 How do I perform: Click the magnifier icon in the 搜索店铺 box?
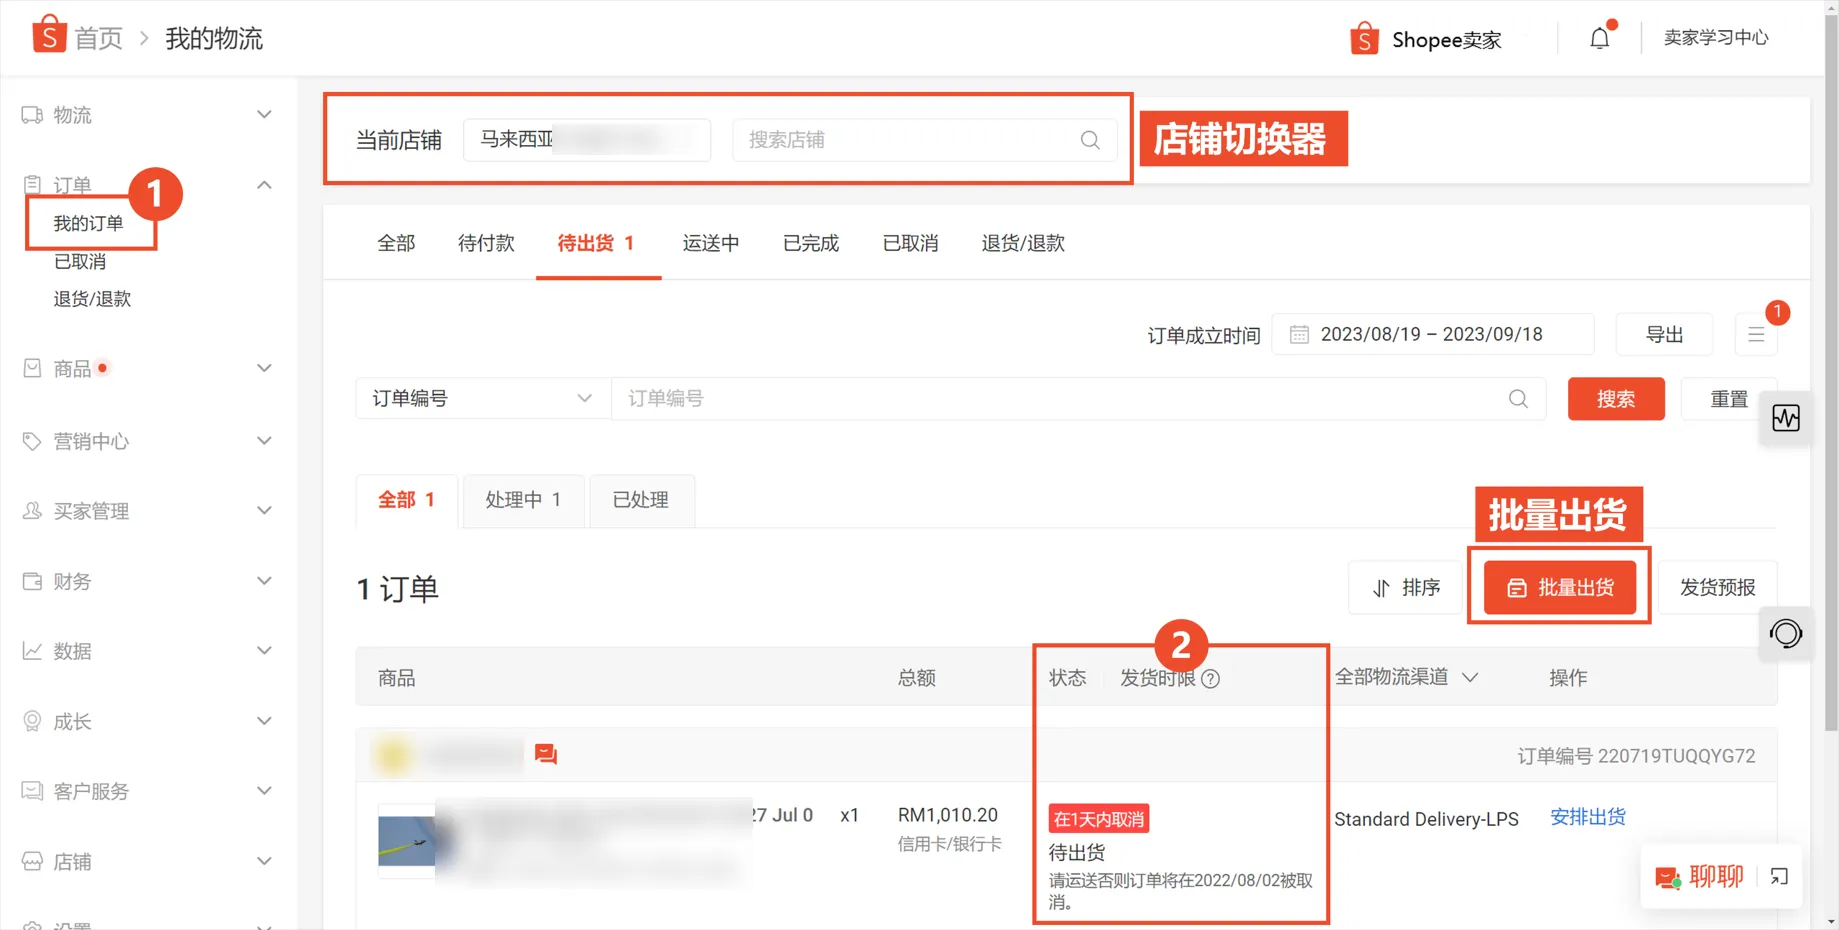click(x=1089, y=140)
